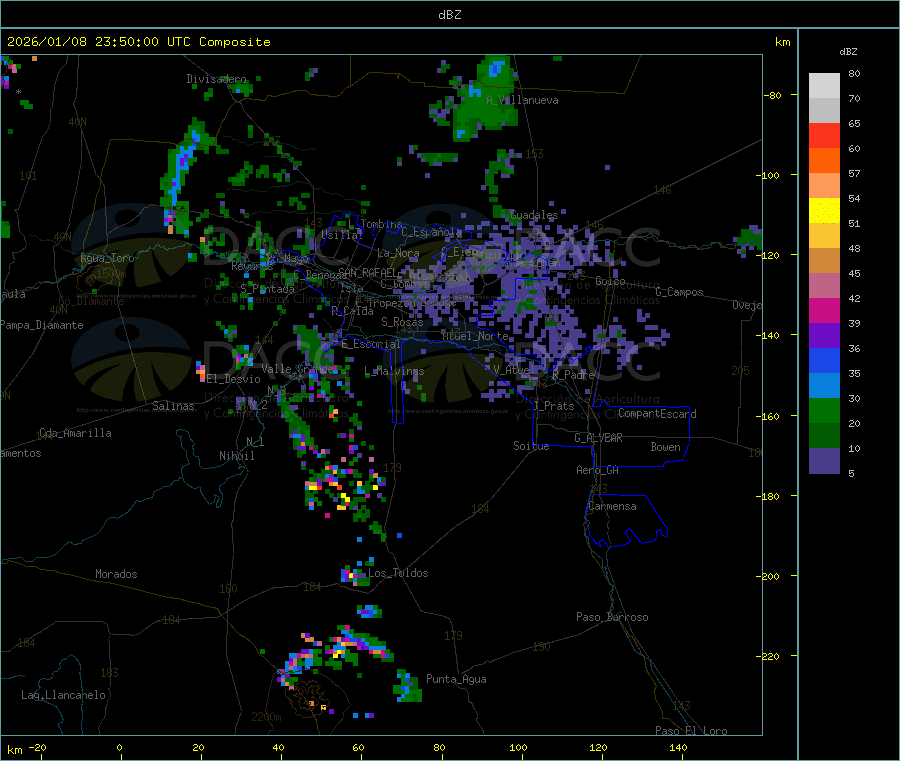Click the Carmensa location label
Screen dimensions: 900x761
(612, 506)
